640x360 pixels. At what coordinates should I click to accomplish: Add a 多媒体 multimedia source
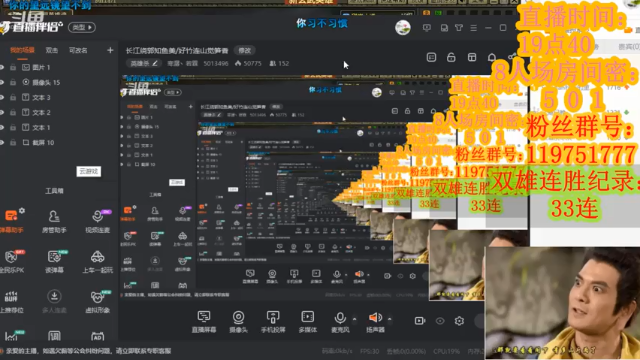click(x=307, y=321)
